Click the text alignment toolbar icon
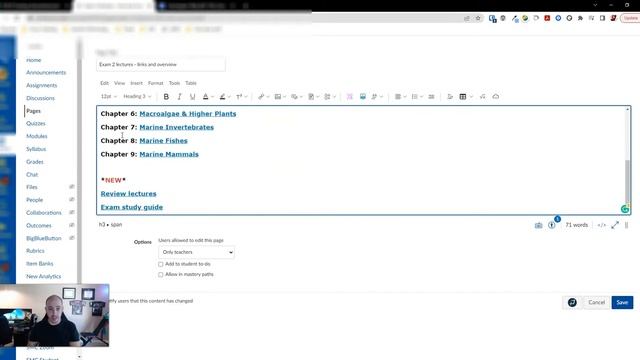 (x=398, y=97)
